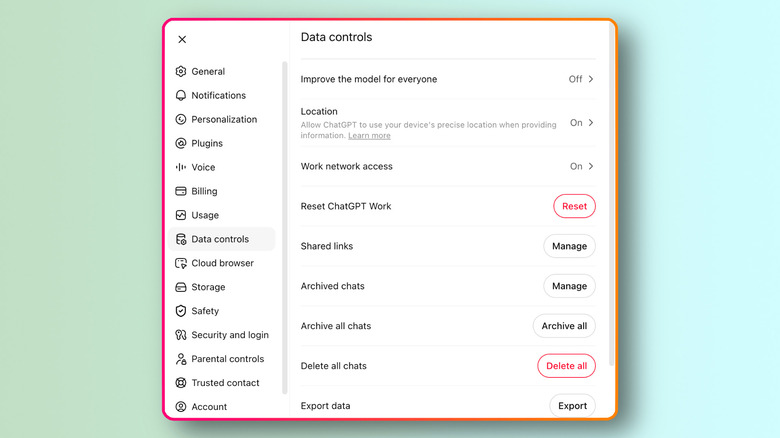780x438 pixels.
Task: Expand the Work network access chevron
Action: (x=591, y=166)
